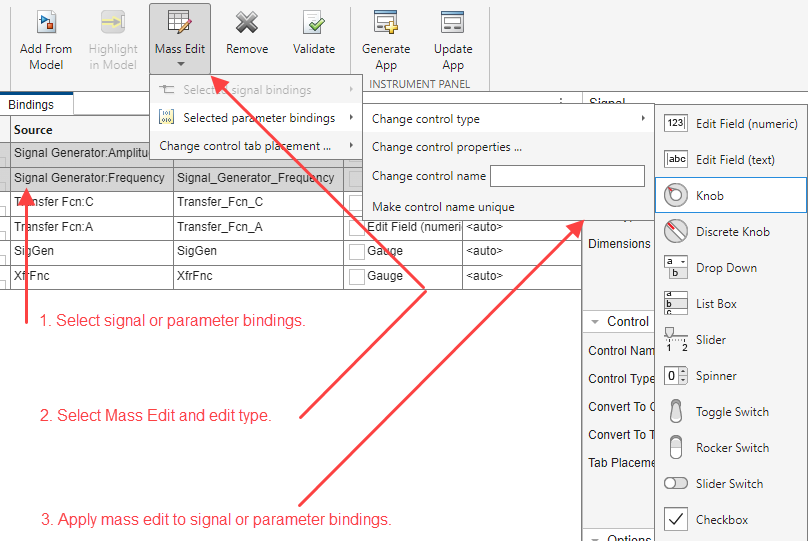The image size is (808, 541).
Task: Click <auto> cell in SigGen row
Action: 521,251
